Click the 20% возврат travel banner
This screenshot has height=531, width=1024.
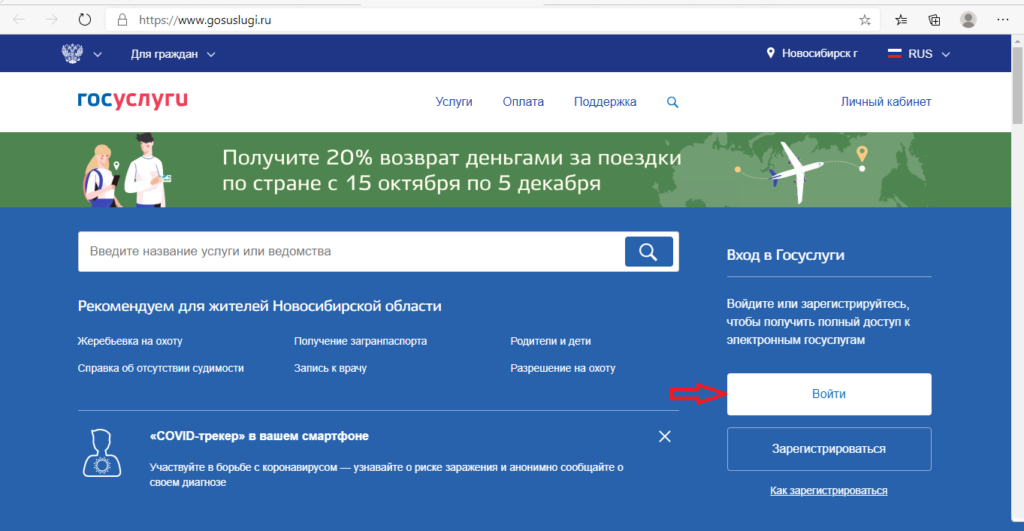coord(505,170)
